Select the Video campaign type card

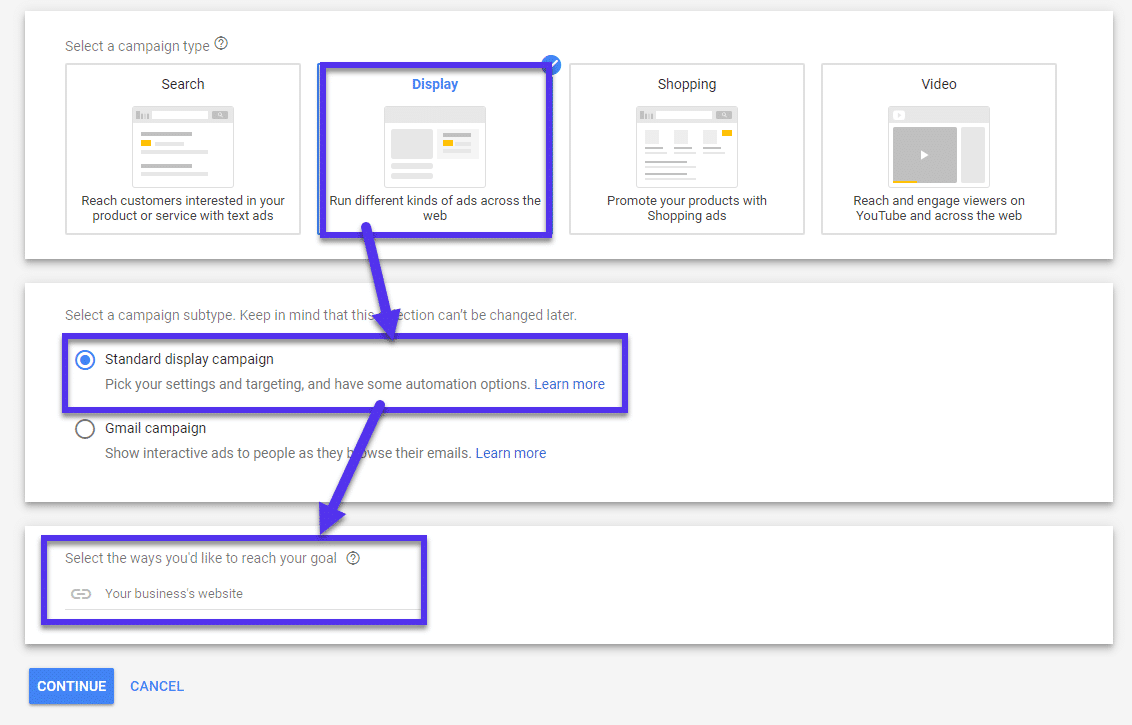point(938,149)
